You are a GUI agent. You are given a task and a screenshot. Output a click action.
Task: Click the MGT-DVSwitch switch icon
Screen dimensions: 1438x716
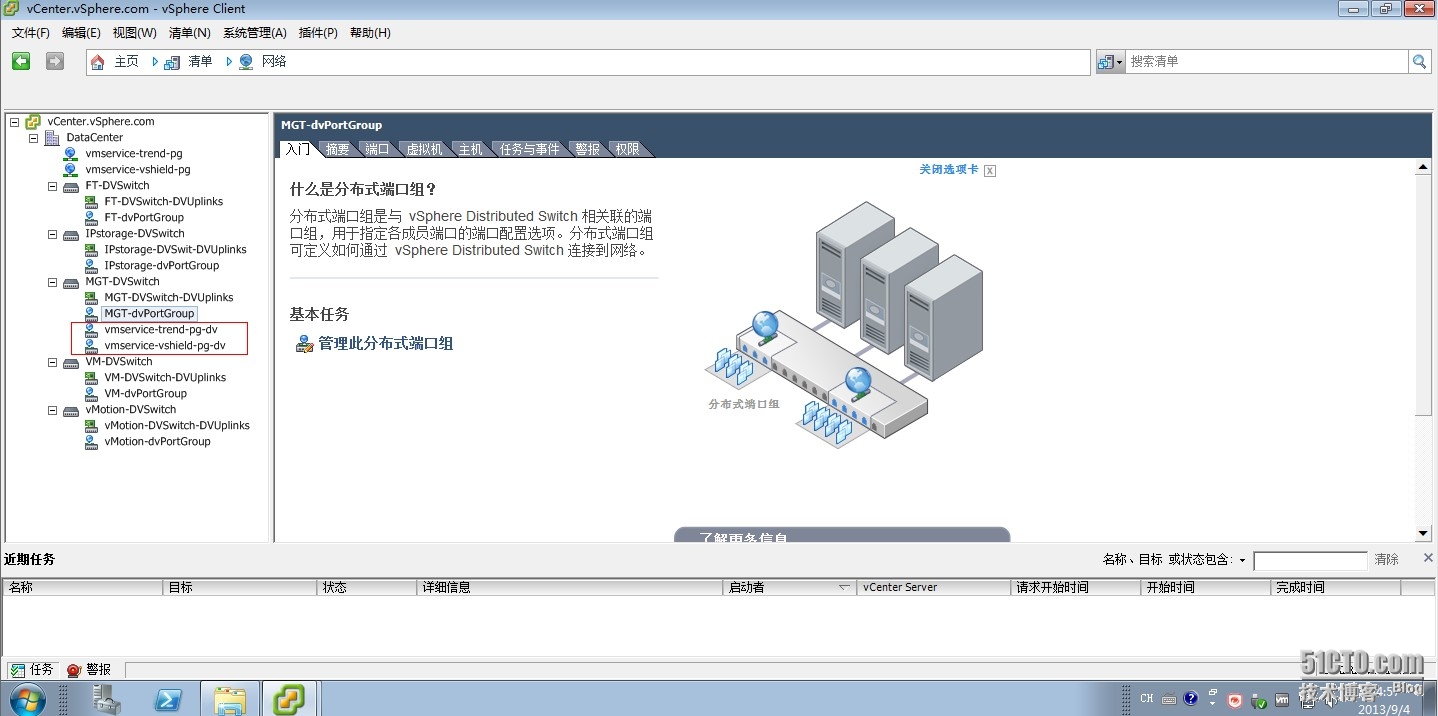pos(71,282)
